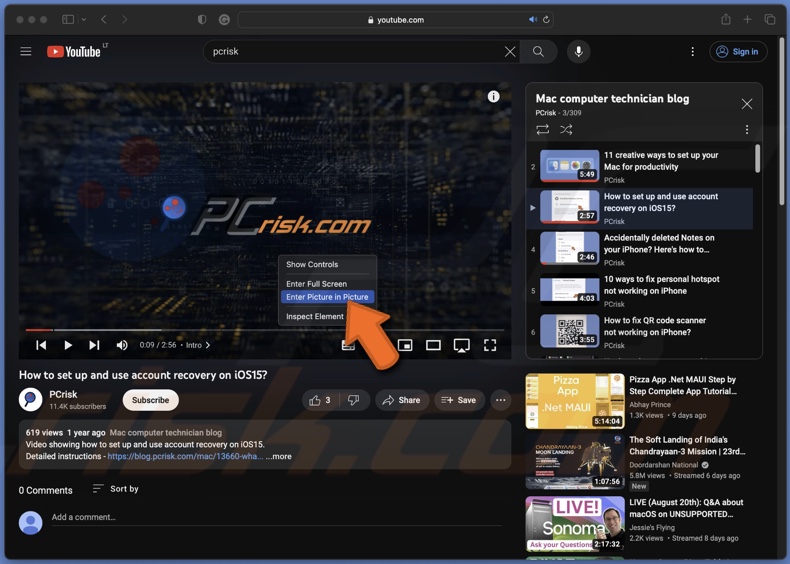Open the Sort by comments dropdown

[116, 489]
